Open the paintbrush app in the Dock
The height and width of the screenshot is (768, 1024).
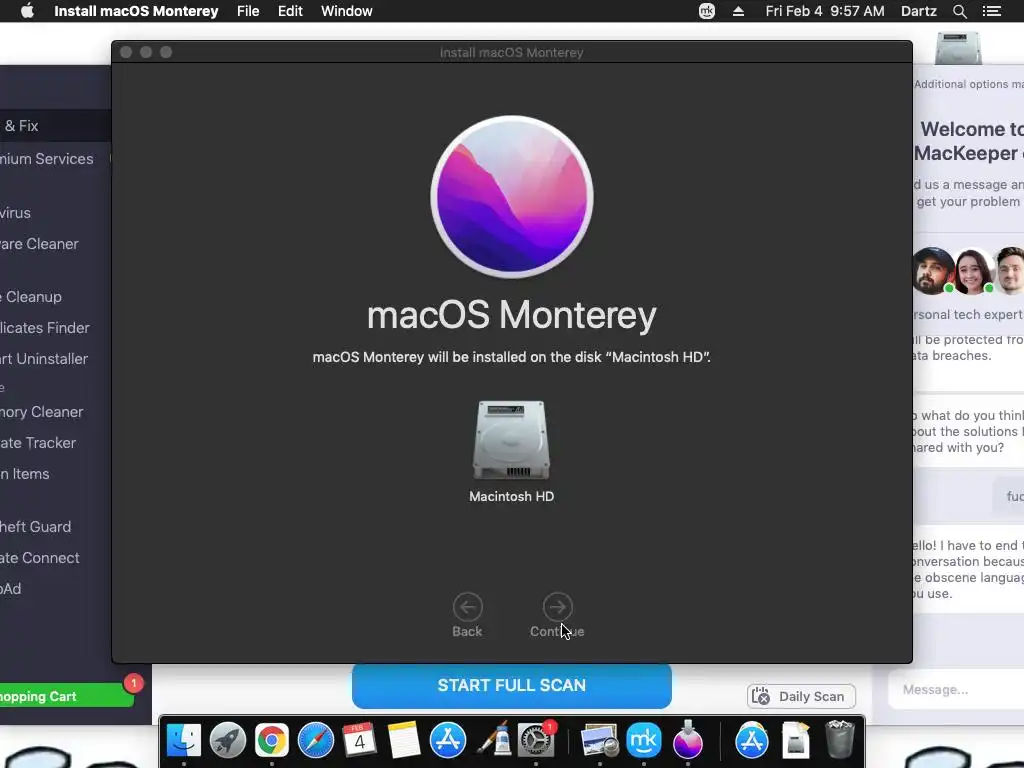[495, 741]
